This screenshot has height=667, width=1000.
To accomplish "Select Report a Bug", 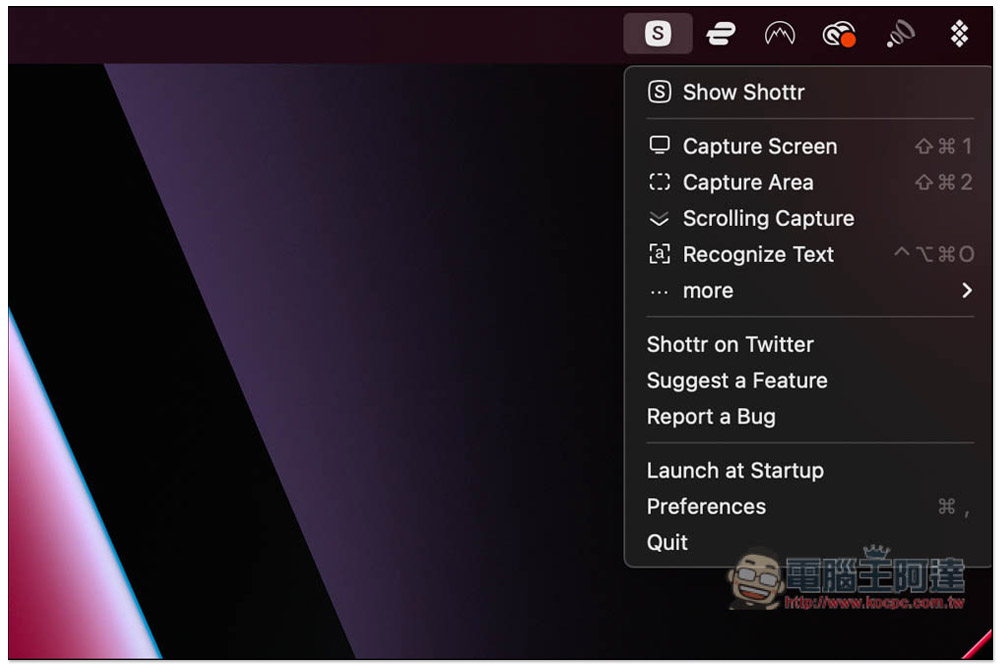I will 809,416.
